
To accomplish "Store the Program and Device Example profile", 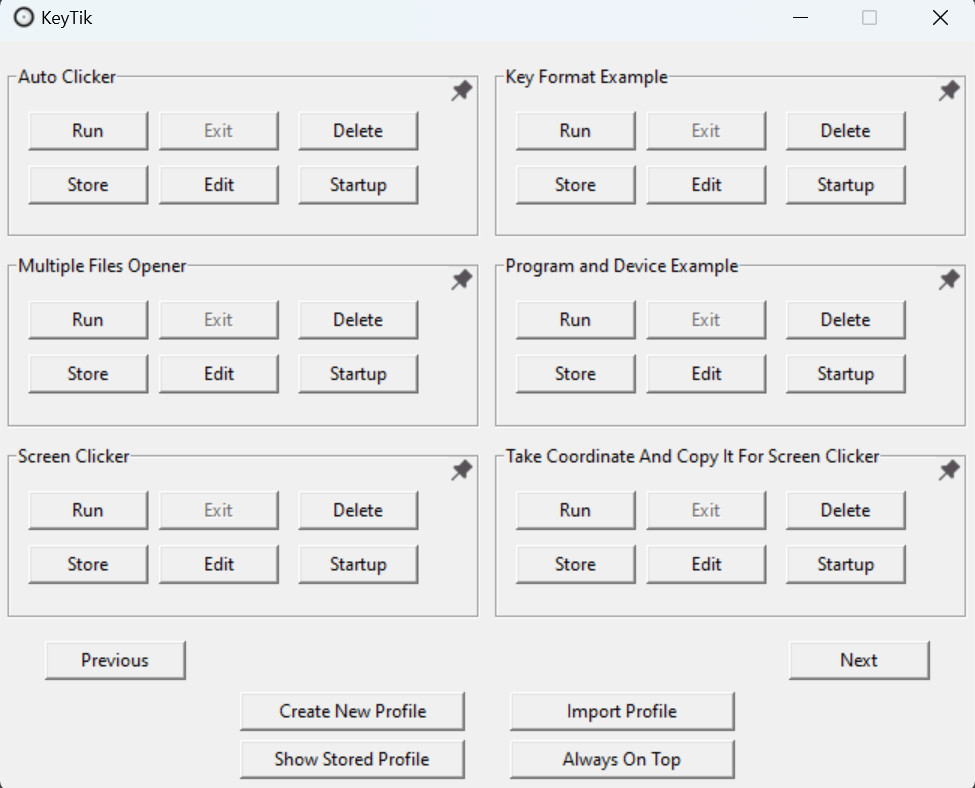I will coord(575,374).
